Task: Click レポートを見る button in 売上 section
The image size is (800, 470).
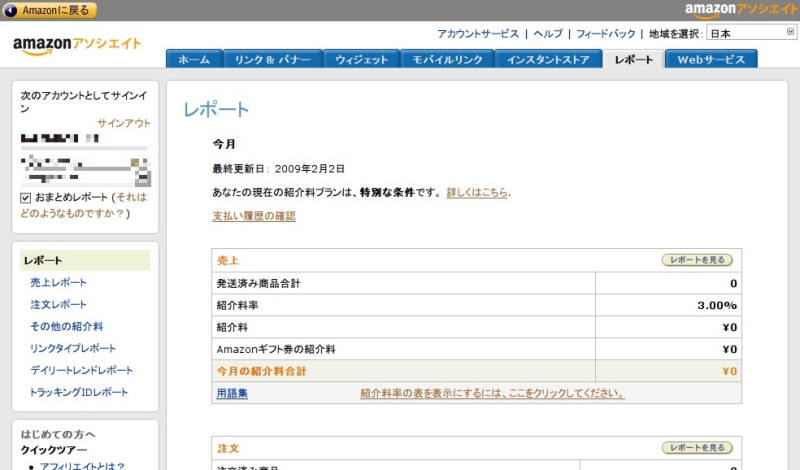Action: point(697,260)
